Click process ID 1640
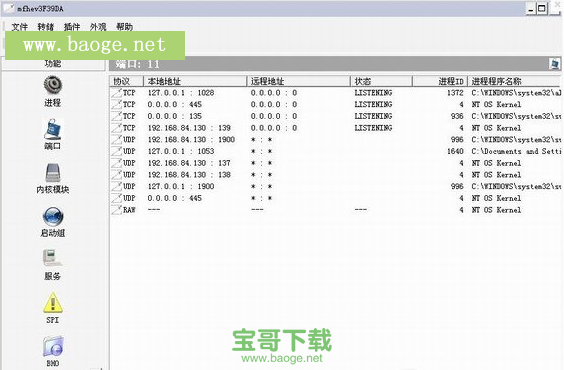Screen dimensions: 564x370 point(455,151)
